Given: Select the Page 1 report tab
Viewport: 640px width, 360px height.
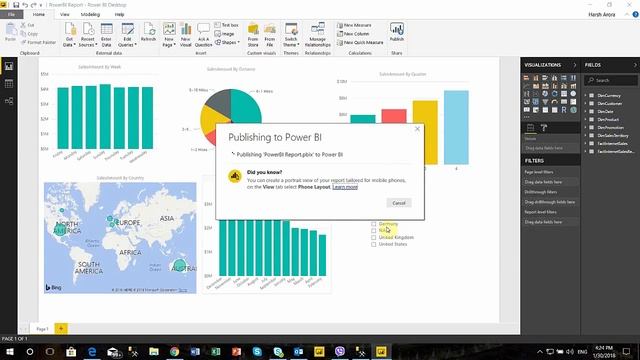Looking at the screenshot, I should pyautogui.click(x=42, y=329).
